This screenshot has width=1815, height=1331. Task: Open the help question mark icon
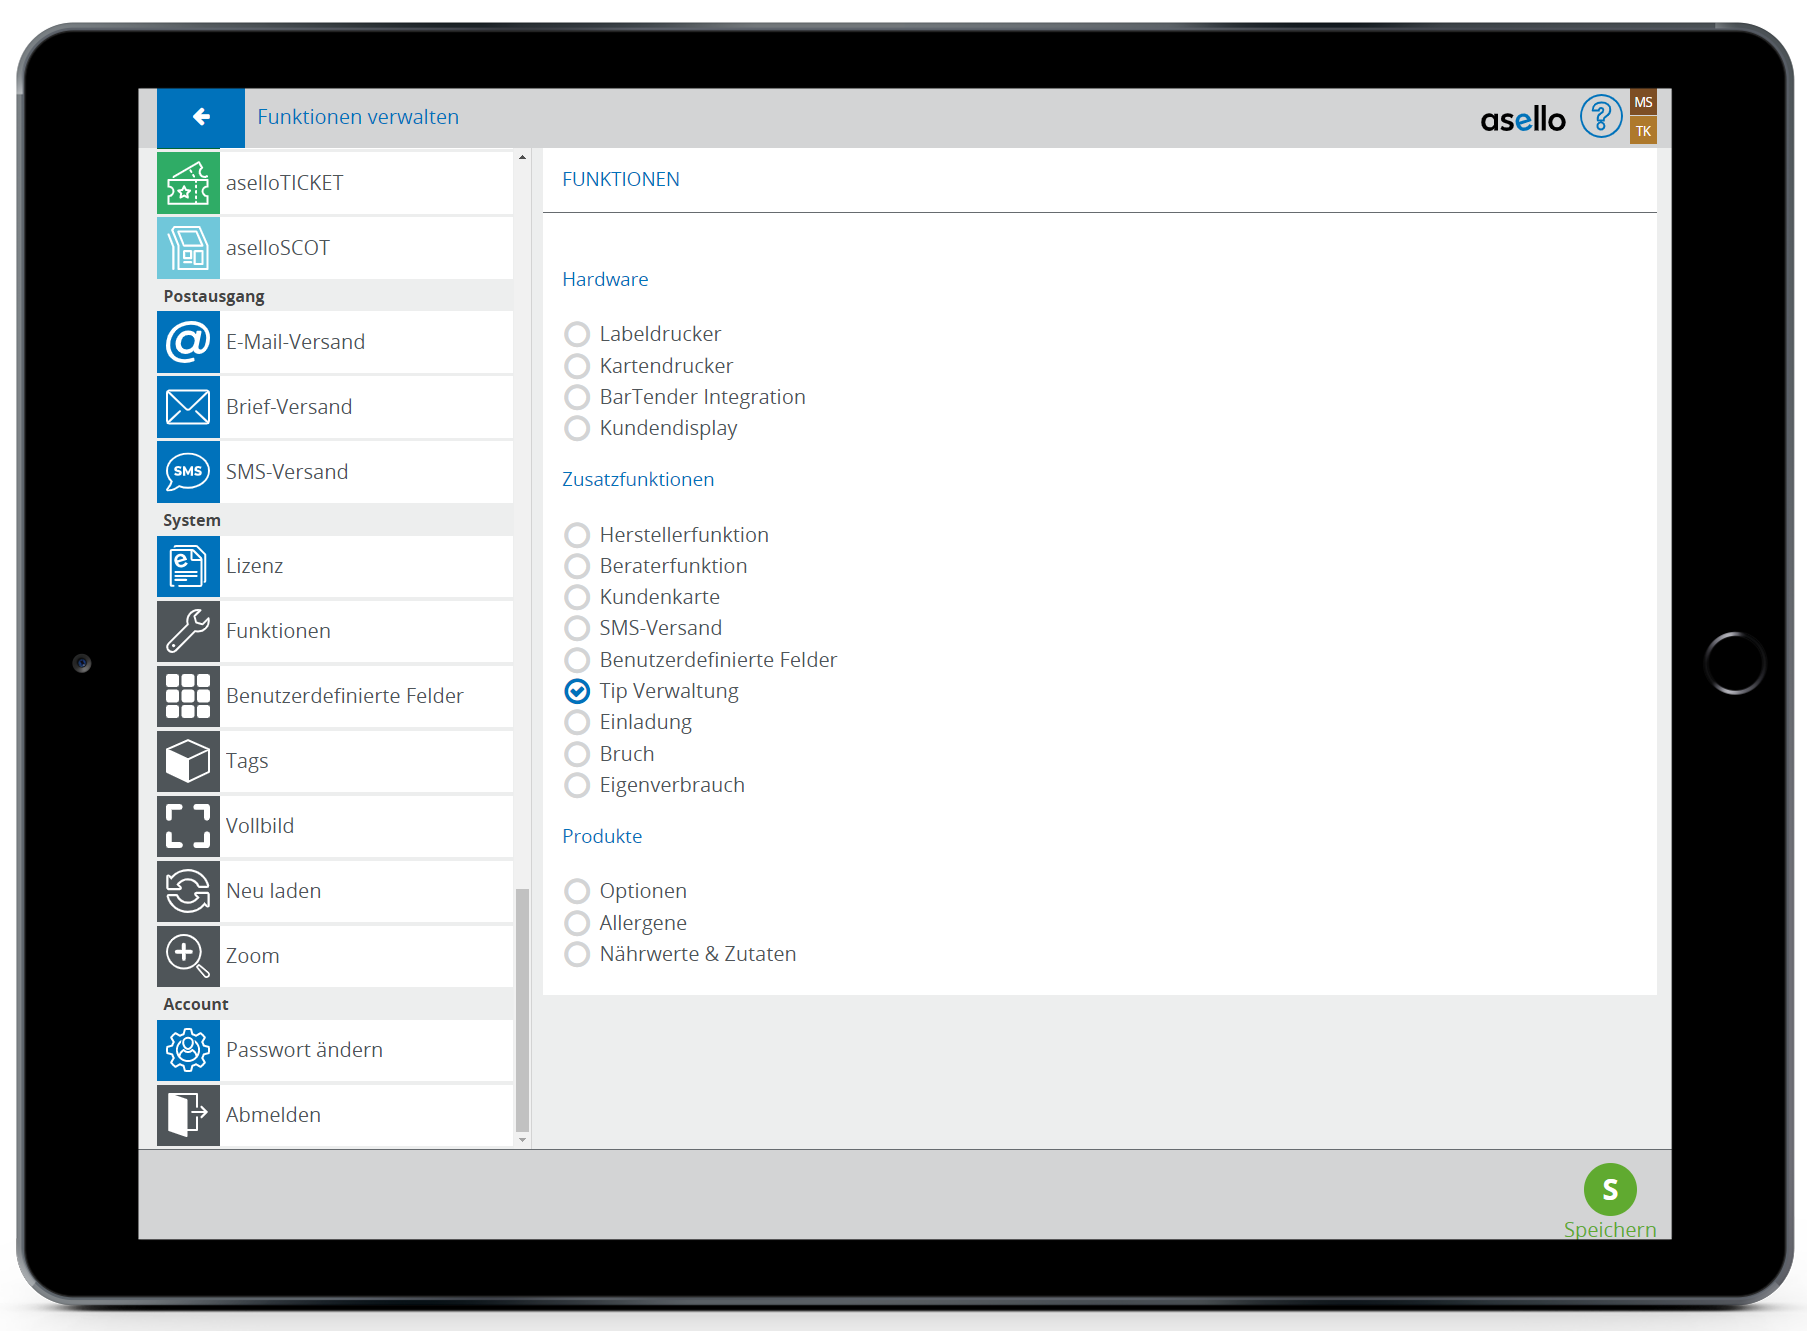pos(1600,117)
